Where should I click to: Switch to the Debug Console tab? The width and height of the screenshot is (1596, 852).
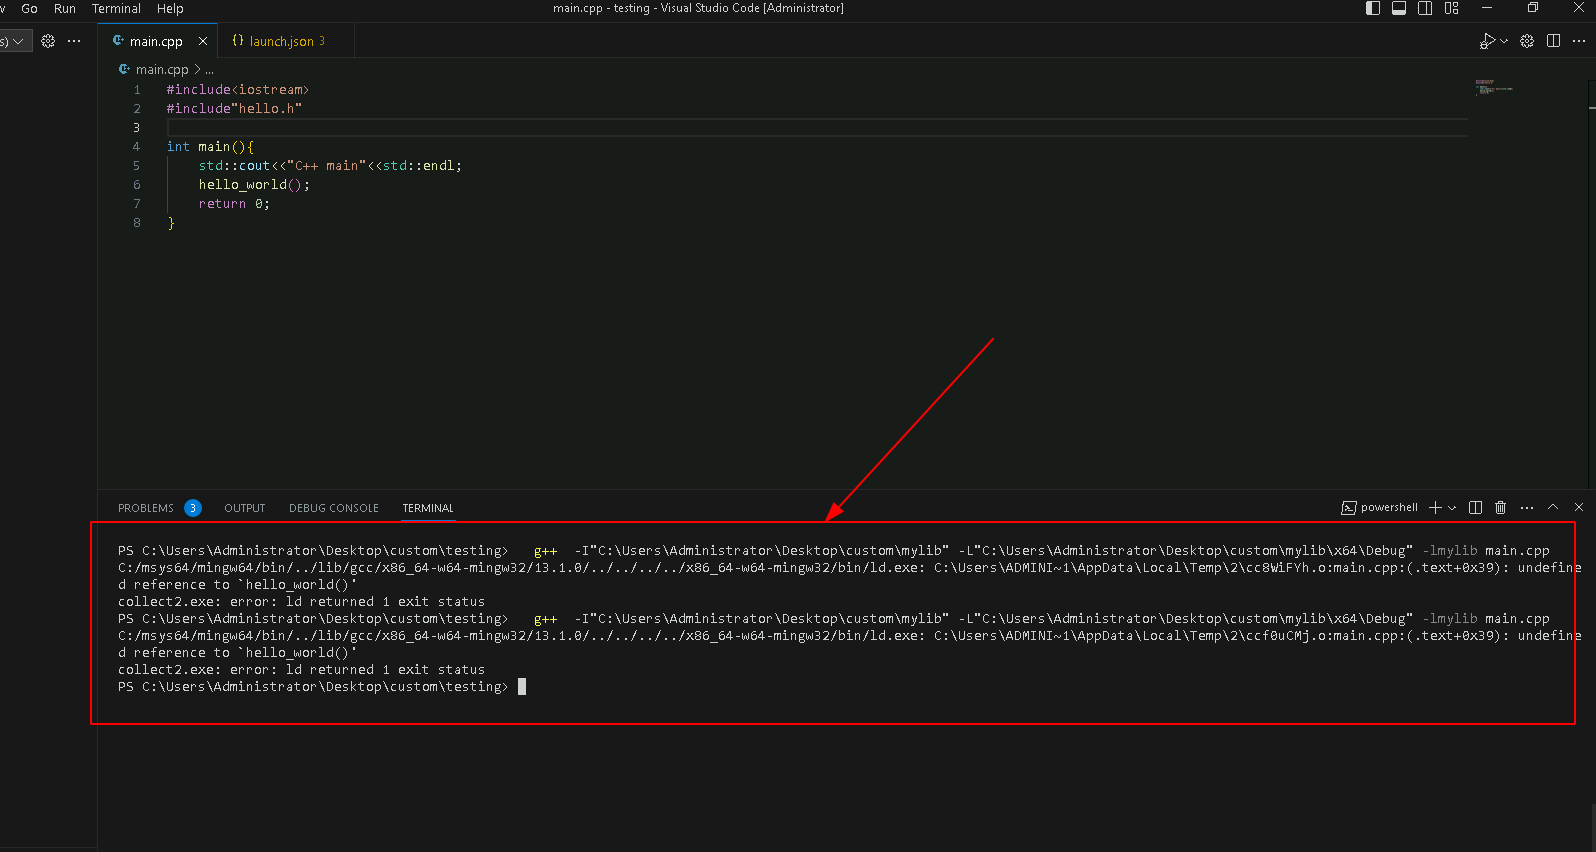tap(334, 508)
